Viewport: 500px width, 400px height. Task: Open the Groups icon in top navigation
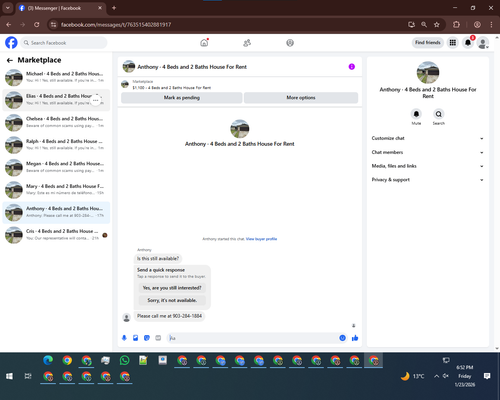click(x=290, y=43)
